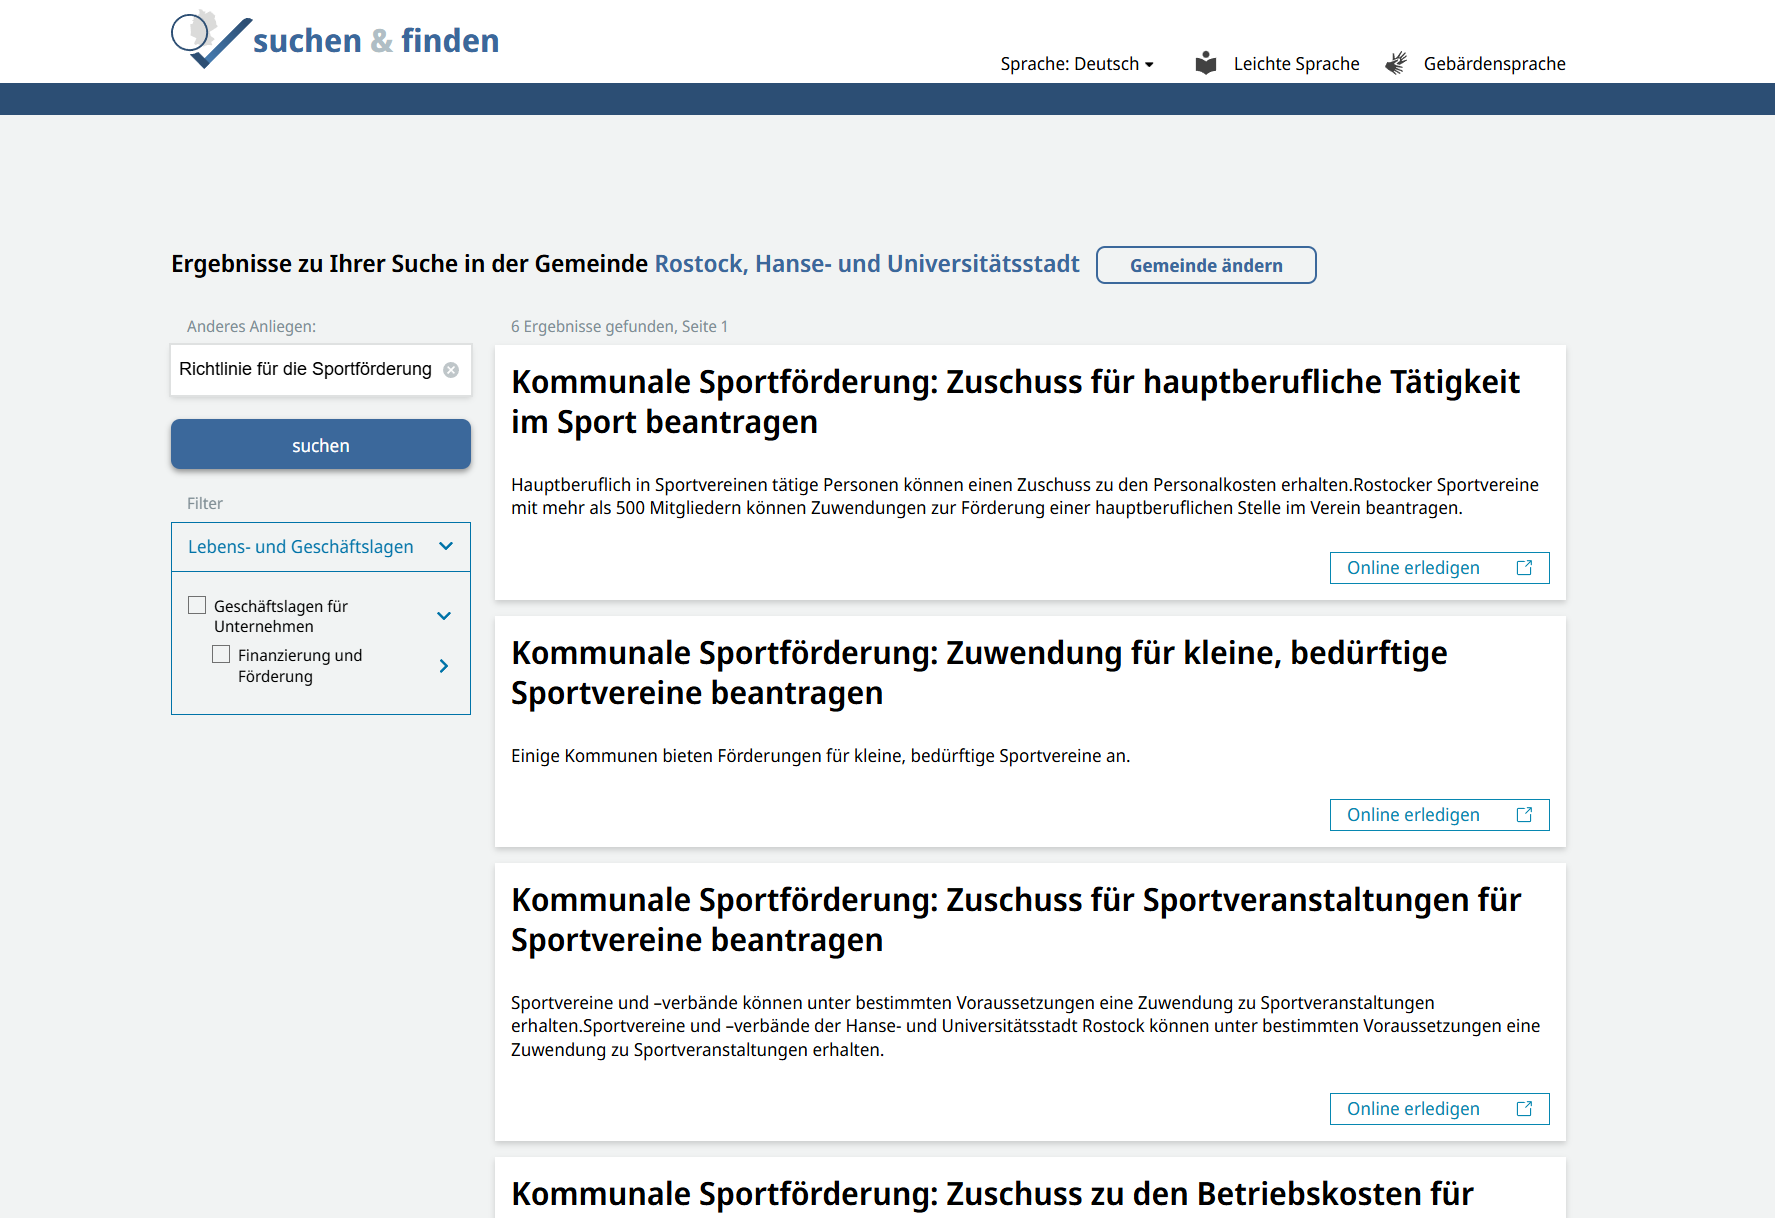
Task: Click the external-link icon on the Sportveranstaltungen result
Action: tap(1524, 1108)
